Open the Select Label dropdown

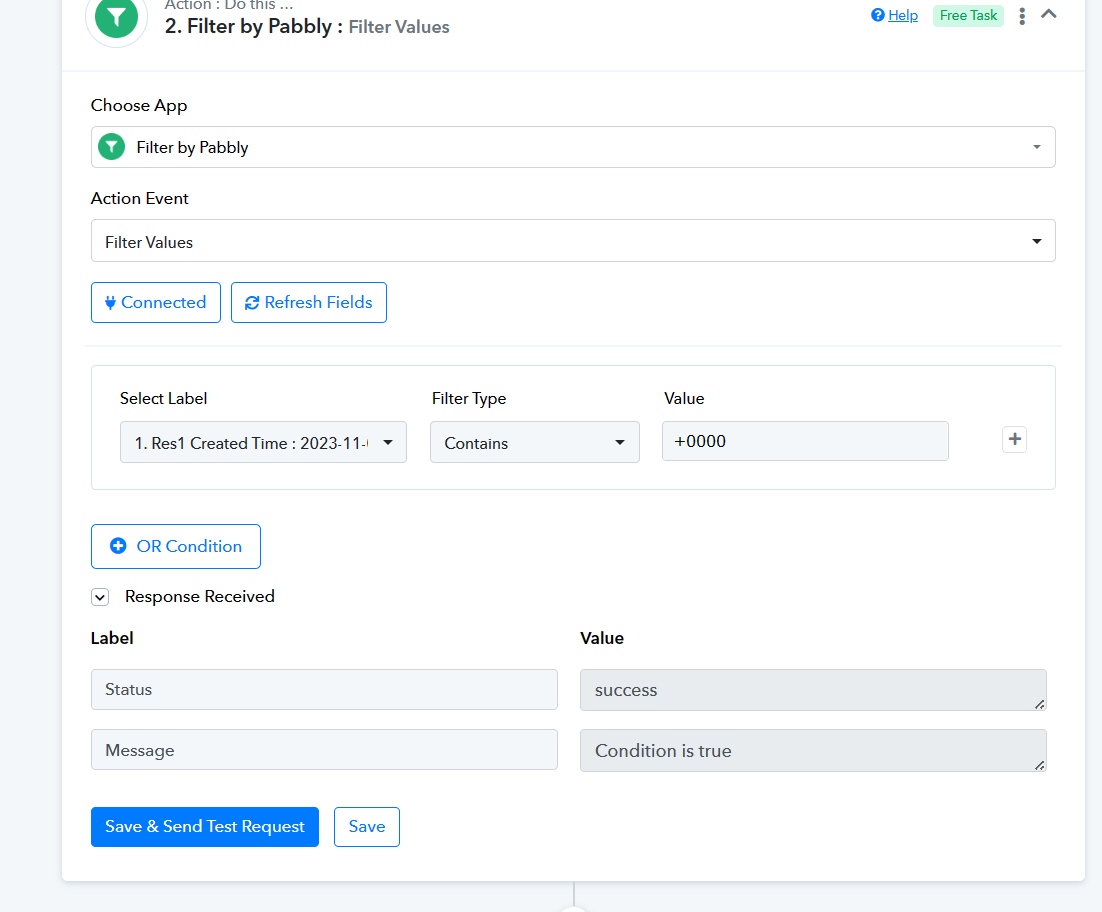coord(264,442)
